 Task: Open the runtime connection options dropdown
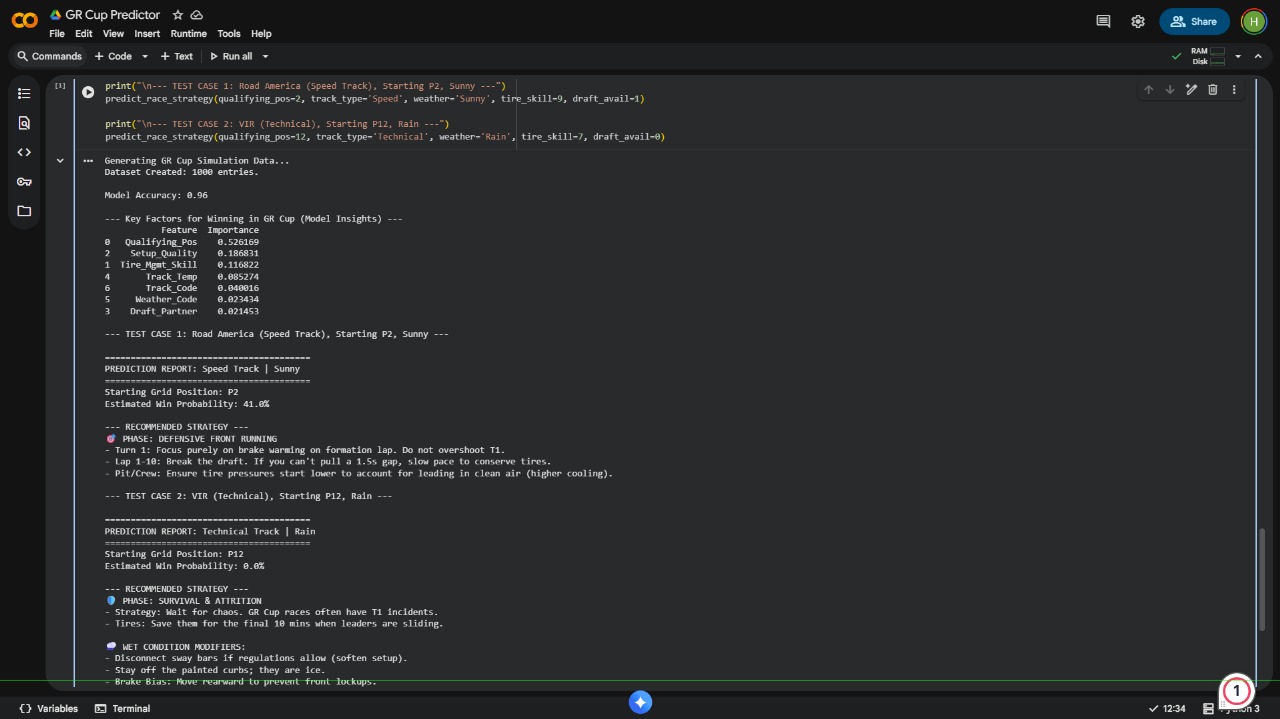pyautogui.click(x=1238, y=56)
